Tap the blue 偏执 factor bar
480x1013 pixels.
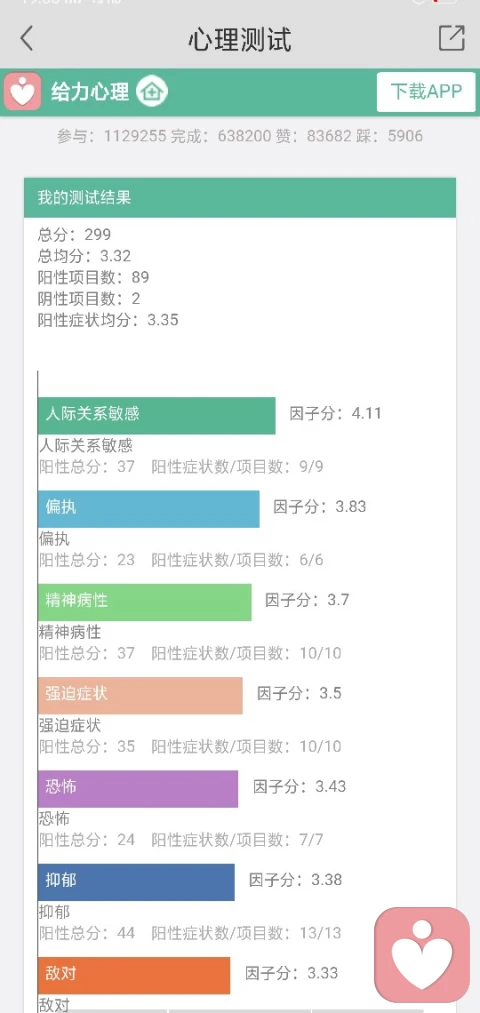[x=149, y=509]
